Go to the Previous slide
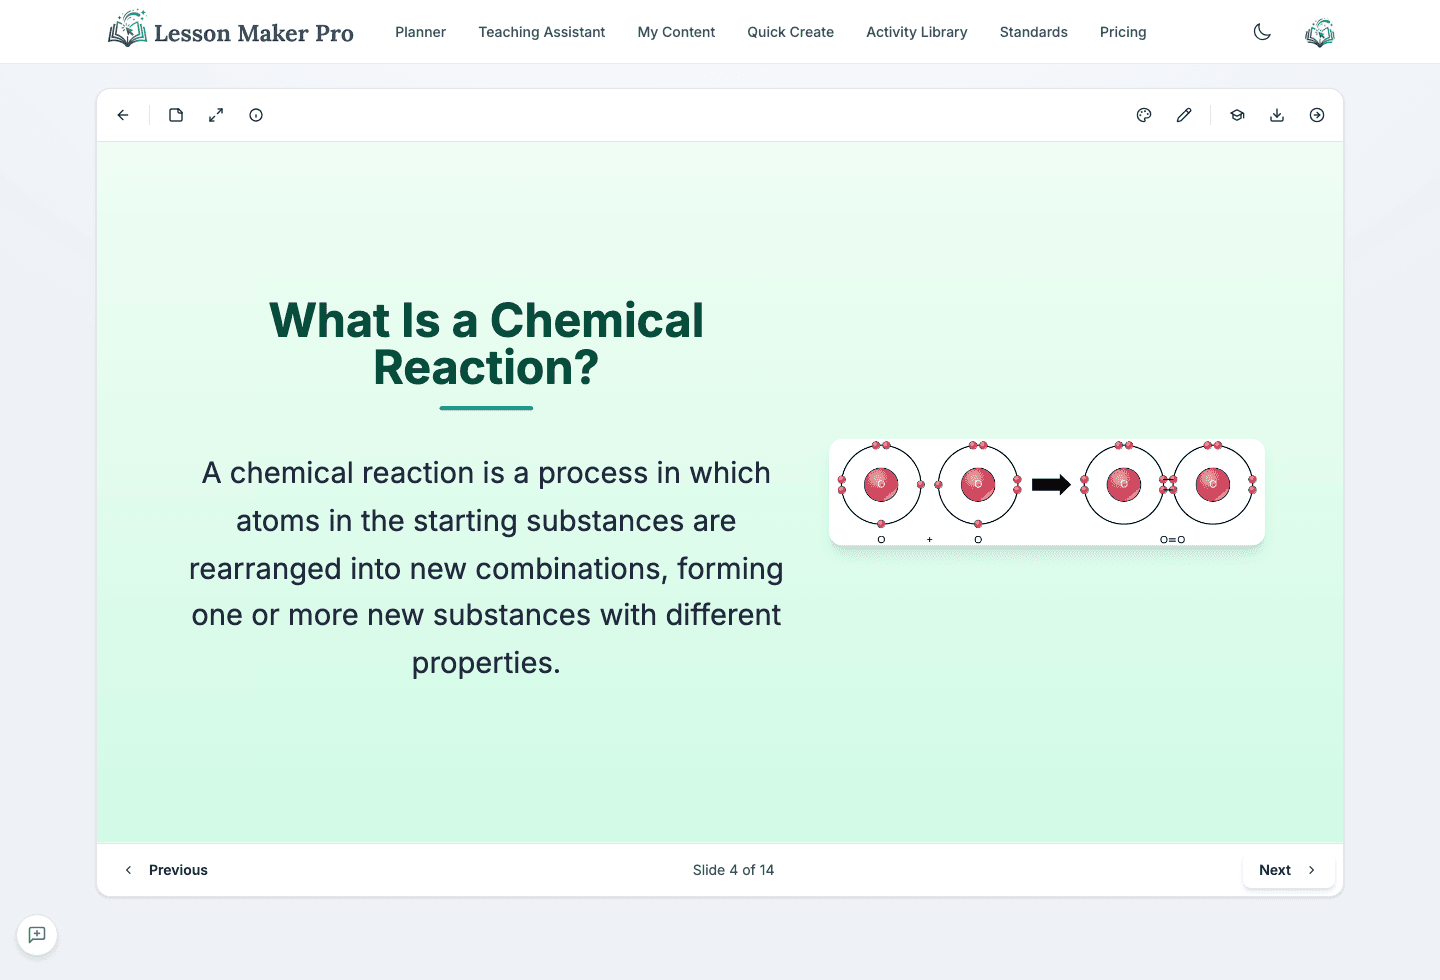This screenshot has width=1440, height=980. coord(166,870)
